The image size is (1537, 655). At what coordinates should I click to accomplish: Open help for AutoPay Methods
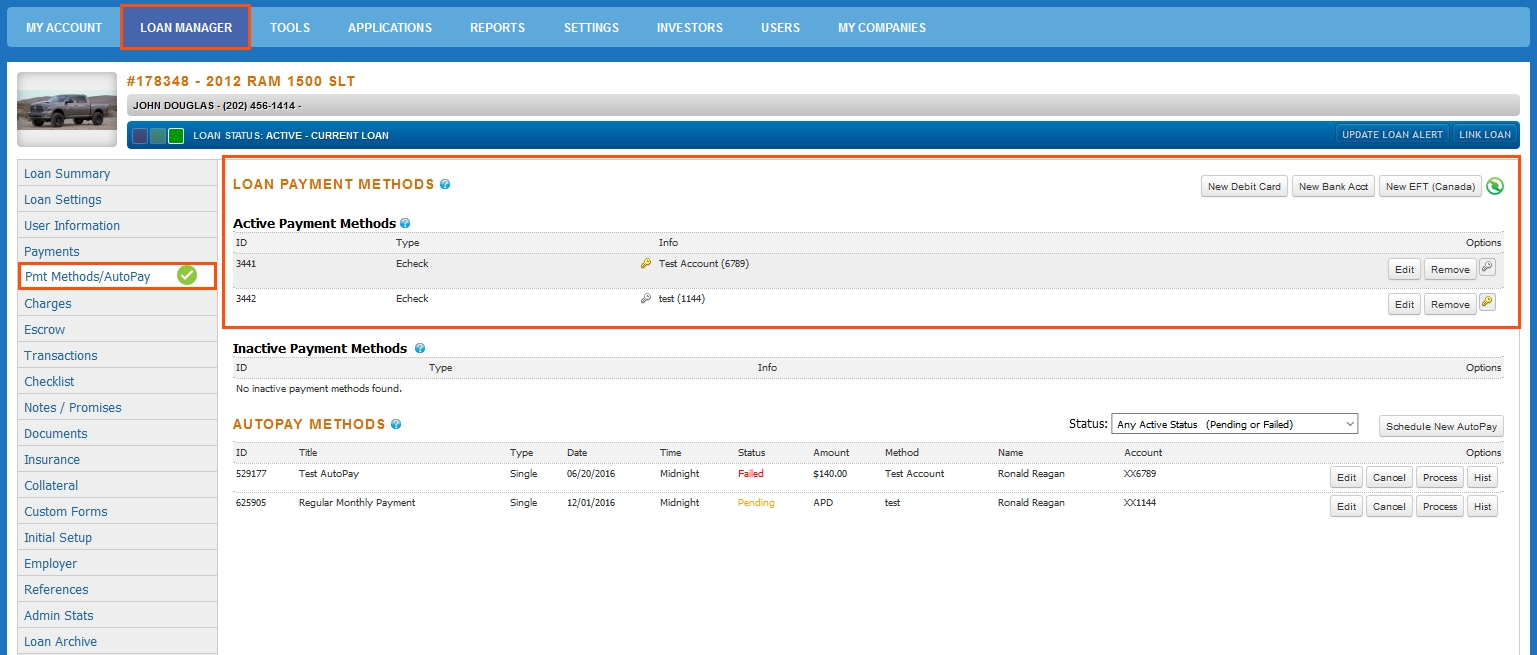pyautogui.click(x=396, y=425)
